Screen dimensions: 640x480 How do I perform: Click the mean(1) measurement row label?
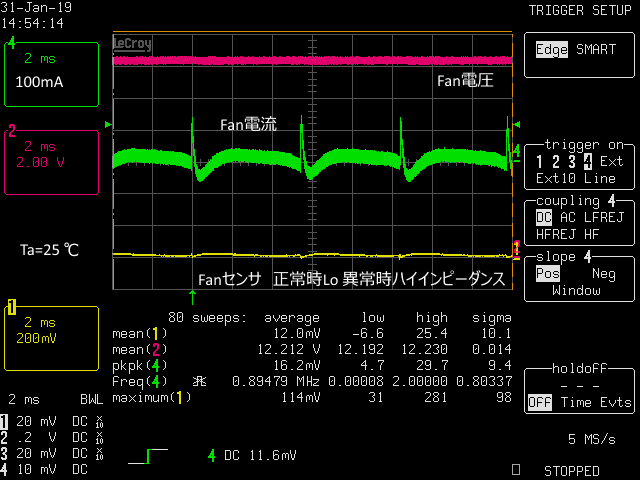tap(140, 333)
